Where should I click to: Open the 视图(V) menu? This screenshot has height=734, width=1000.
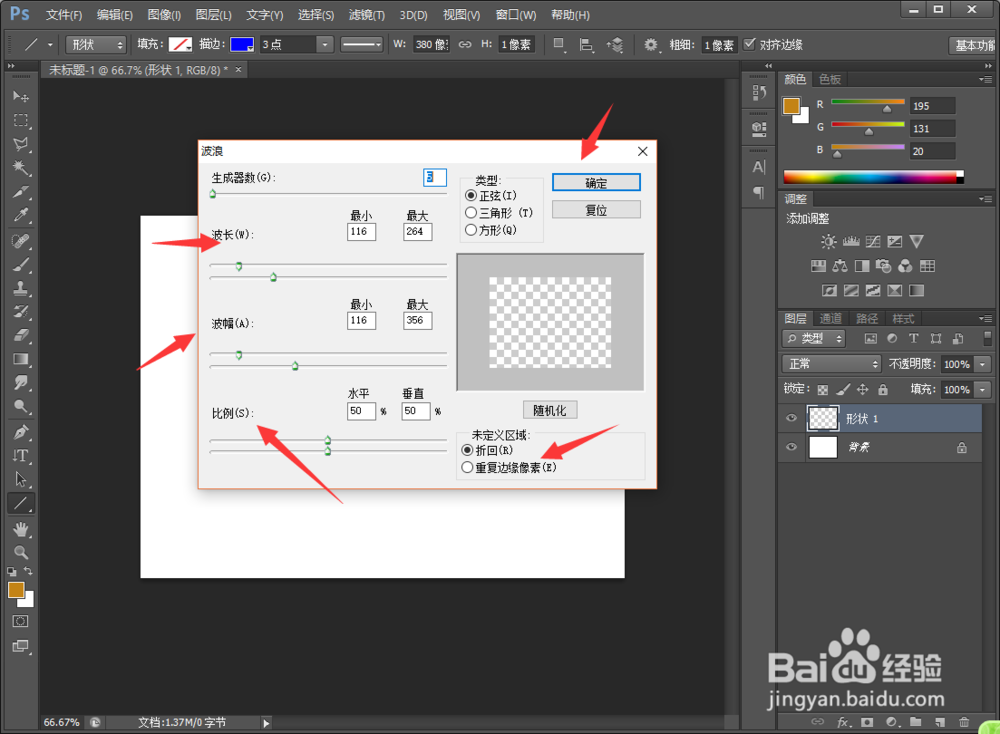tap(461, 15)
